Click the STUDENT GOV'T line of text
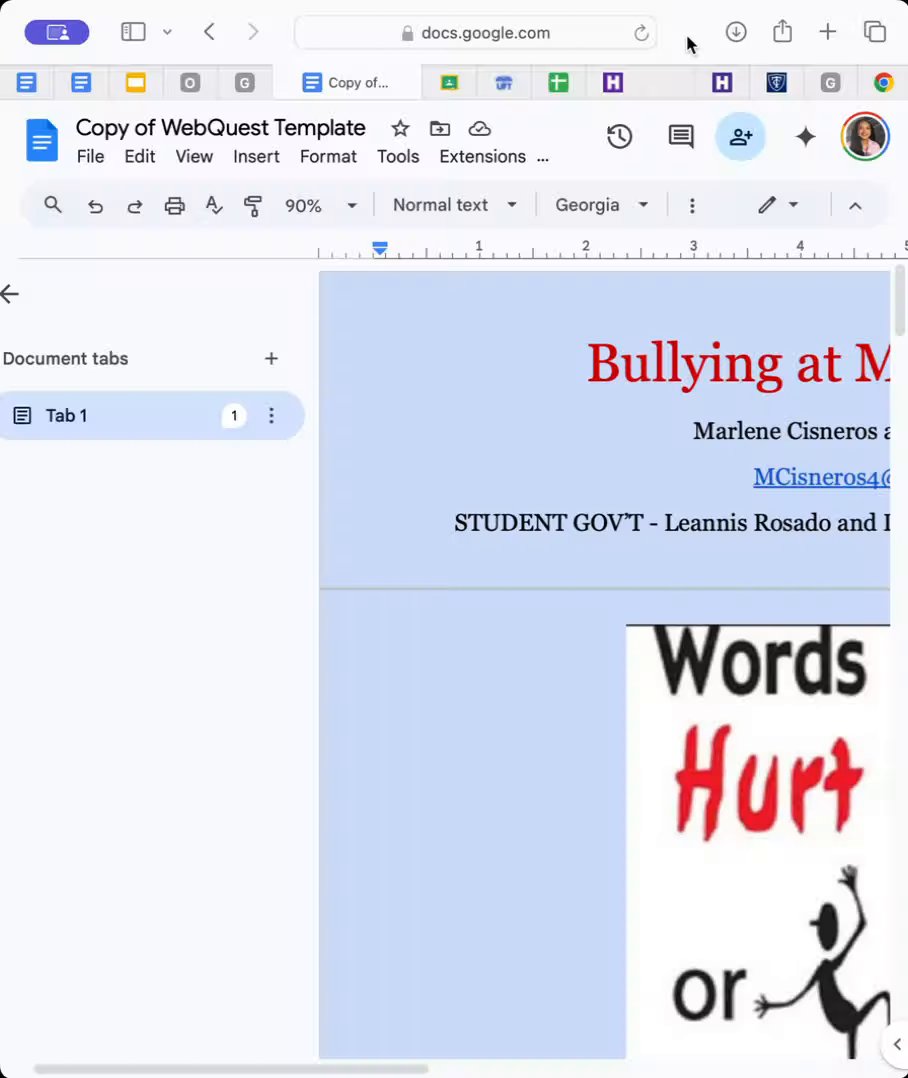 click(x=672, y=522)
